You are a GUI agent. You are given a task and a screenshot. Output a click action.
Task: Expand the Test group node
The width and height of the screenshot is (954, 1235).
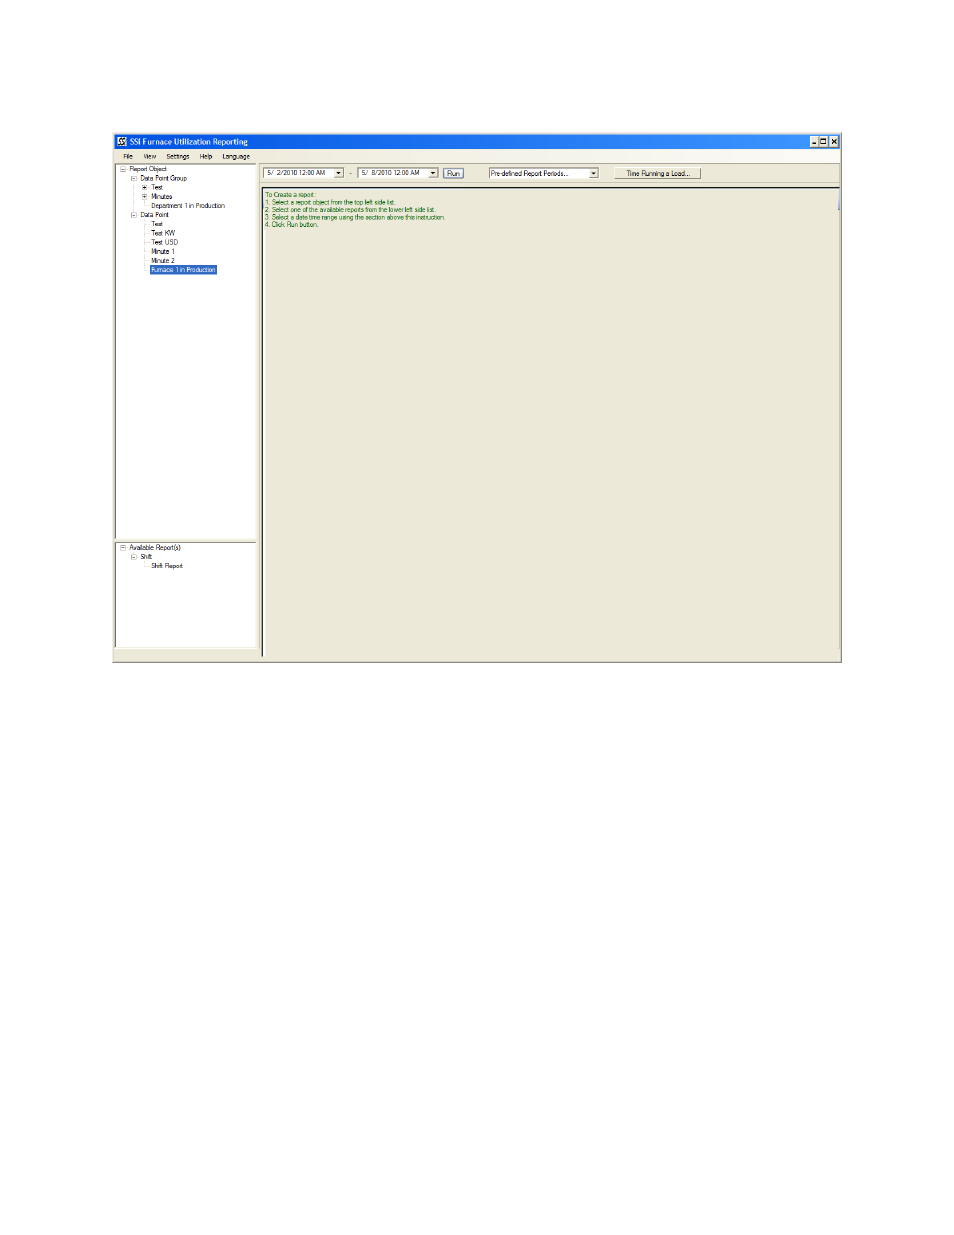click(144, 188)
